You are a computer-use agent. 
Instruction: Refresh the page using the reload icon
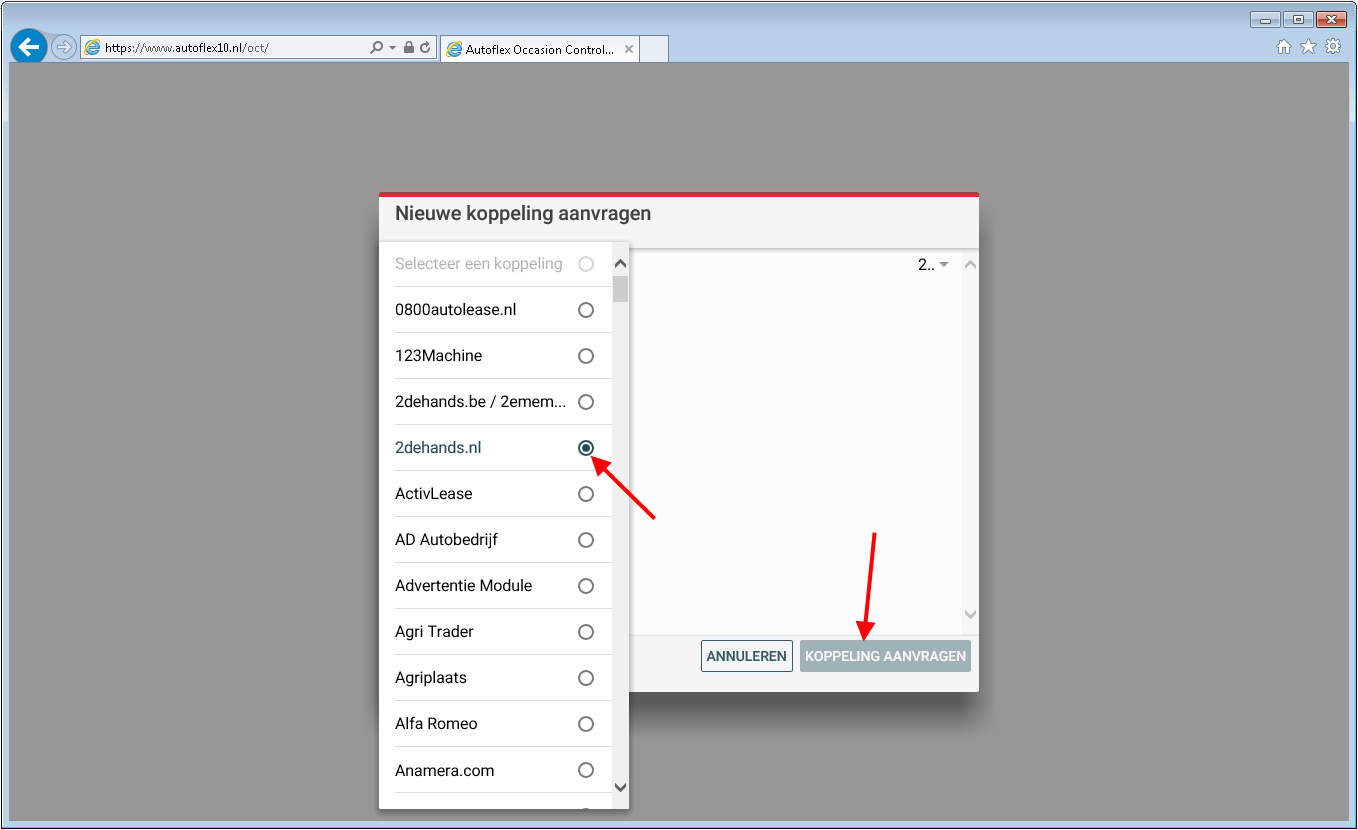(x=425, y=47)
